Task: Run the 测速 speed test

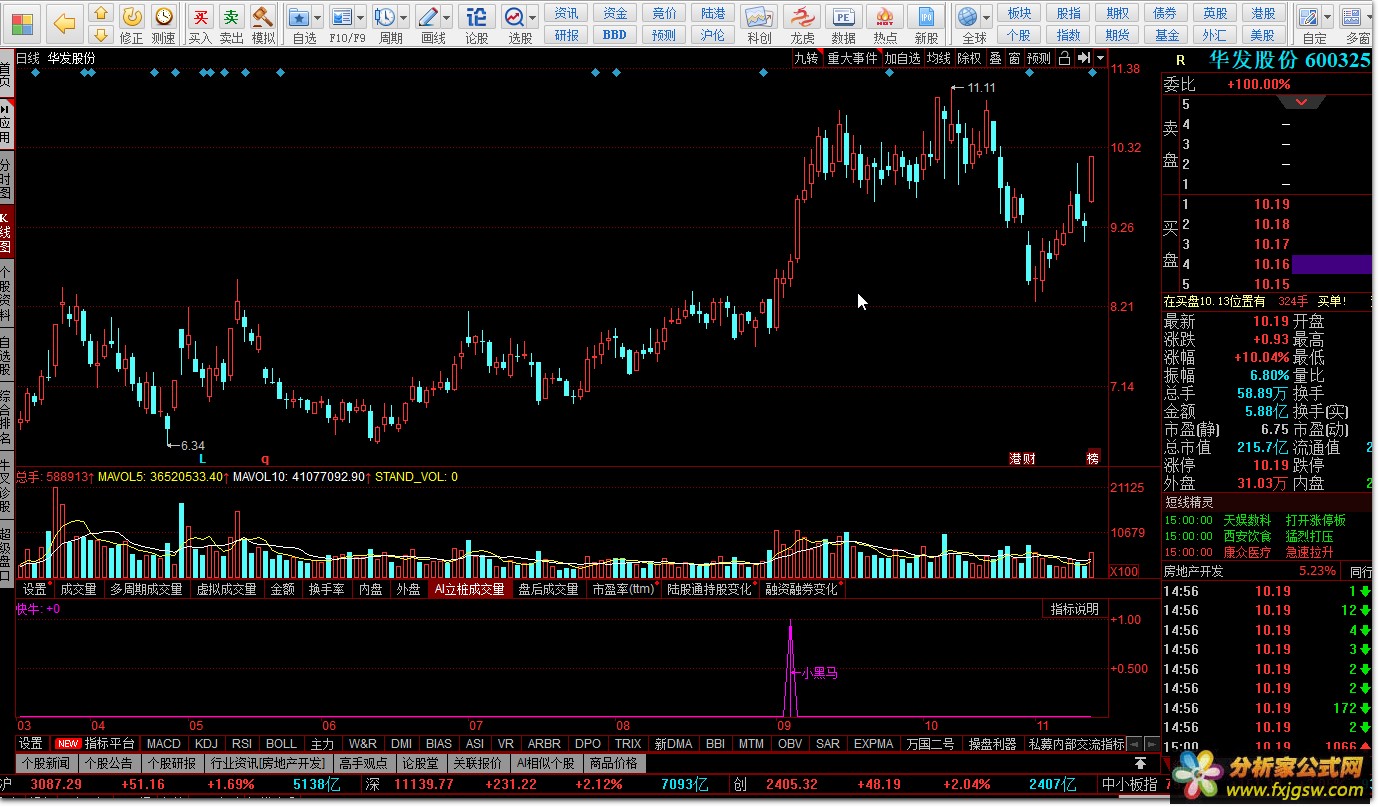Action: (163, 24)
